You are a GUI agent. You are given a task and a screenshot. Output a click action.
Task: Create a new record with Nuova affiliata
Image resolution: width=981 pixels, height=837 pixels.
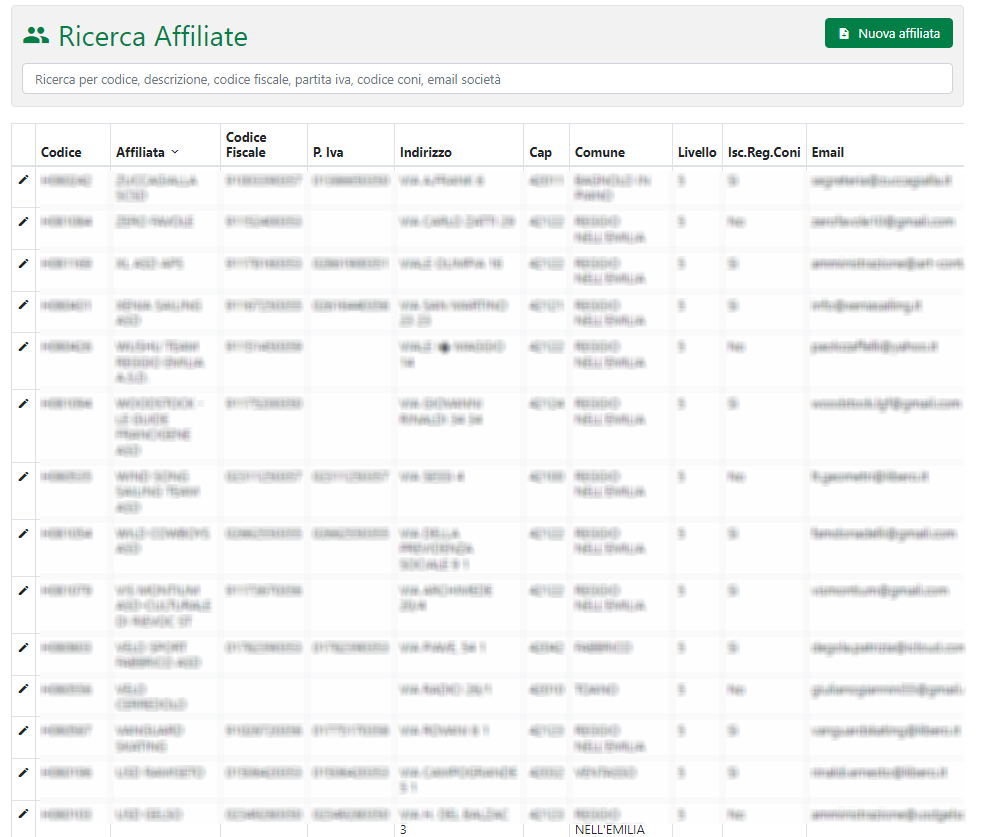pyautogui.click(x=888, y=33)
